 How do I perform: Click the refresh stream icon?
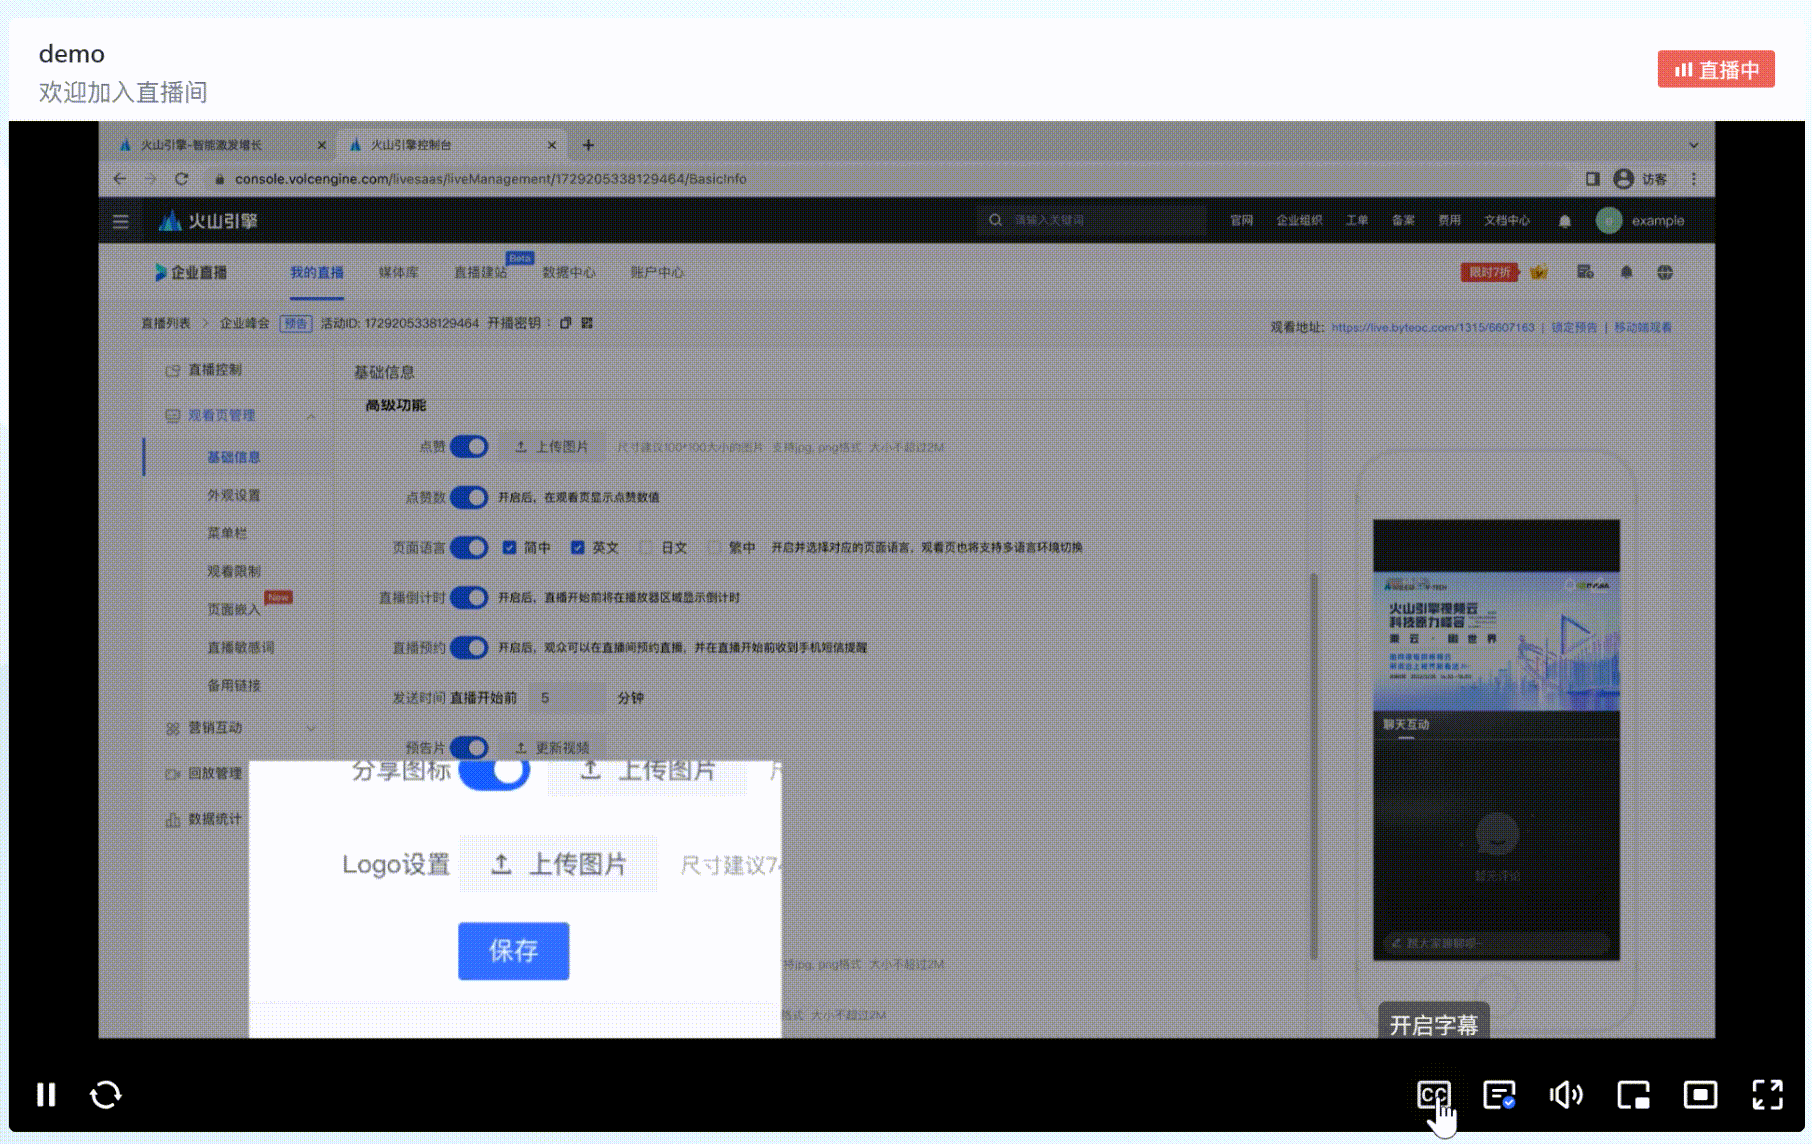point(106,1095)
